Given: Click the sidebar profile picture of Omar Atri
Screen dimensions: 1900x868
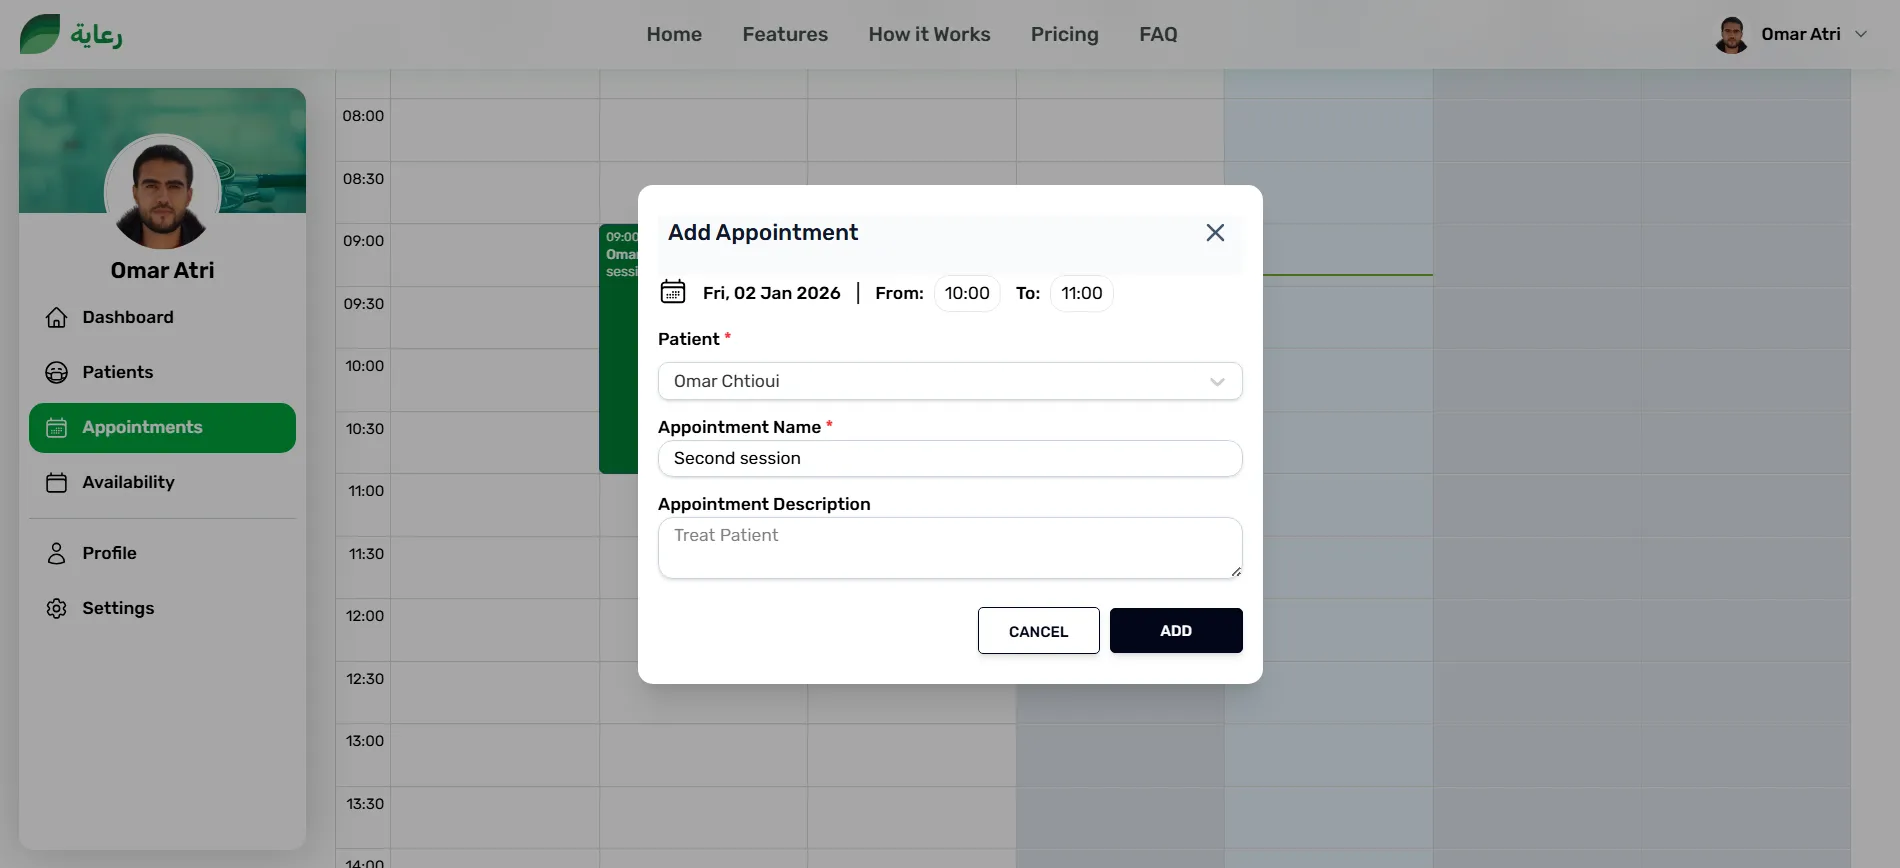Looking at the screenshot, I should pyautogui.click(x=162, y=192).
